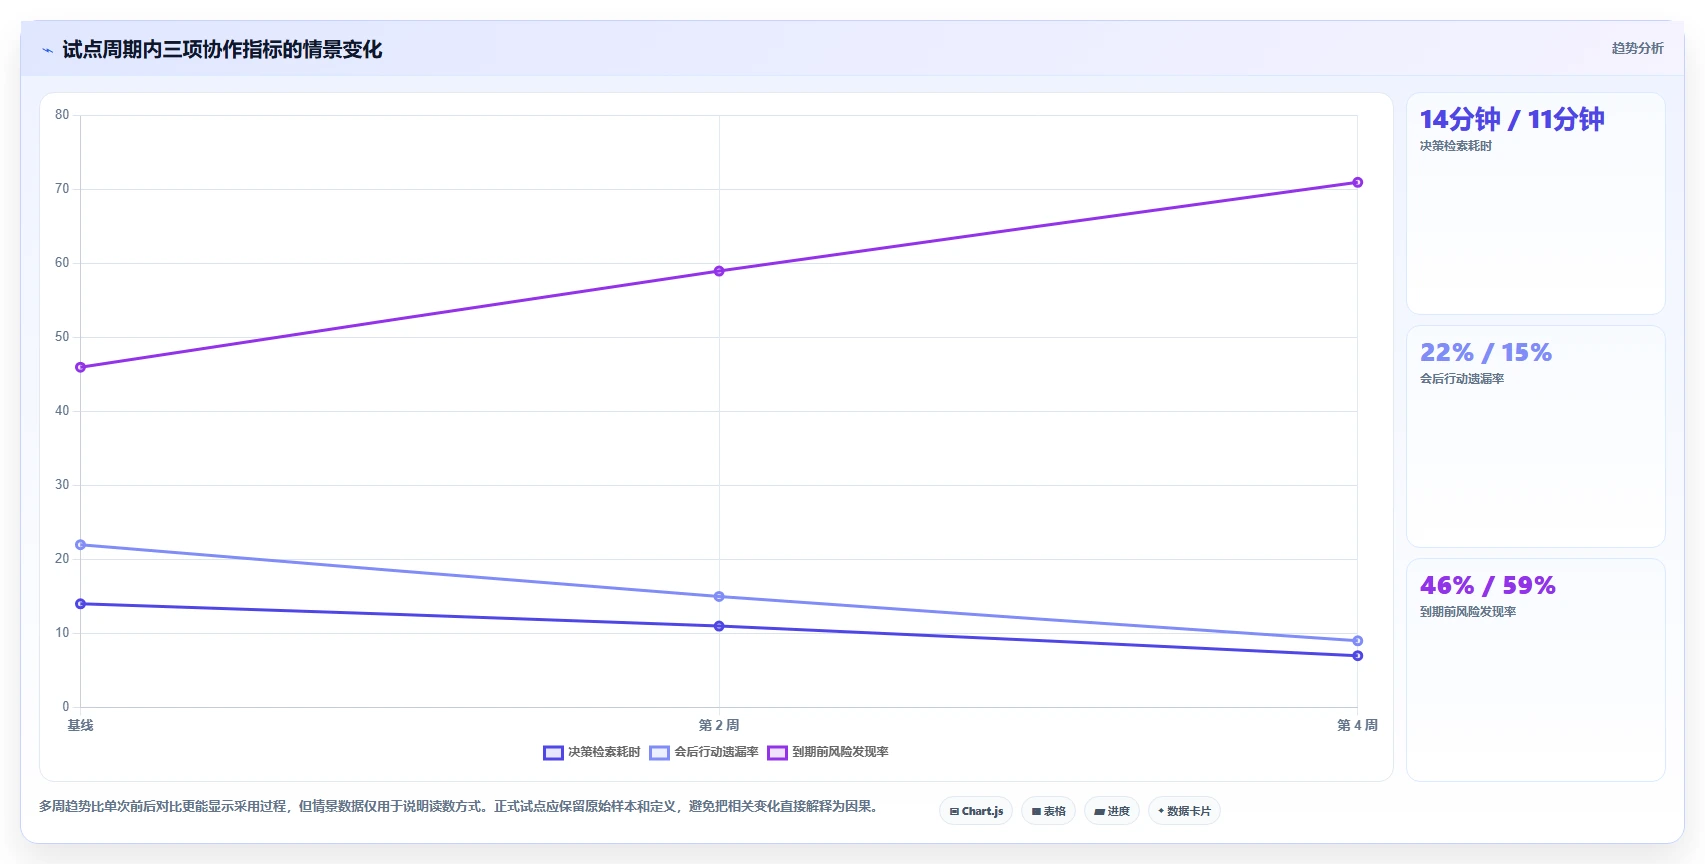This screenshot has width=1705, height=864.
Task: Click the 会后行动遗漏率 point at 第 4 周
Action: pos(1357,641)
